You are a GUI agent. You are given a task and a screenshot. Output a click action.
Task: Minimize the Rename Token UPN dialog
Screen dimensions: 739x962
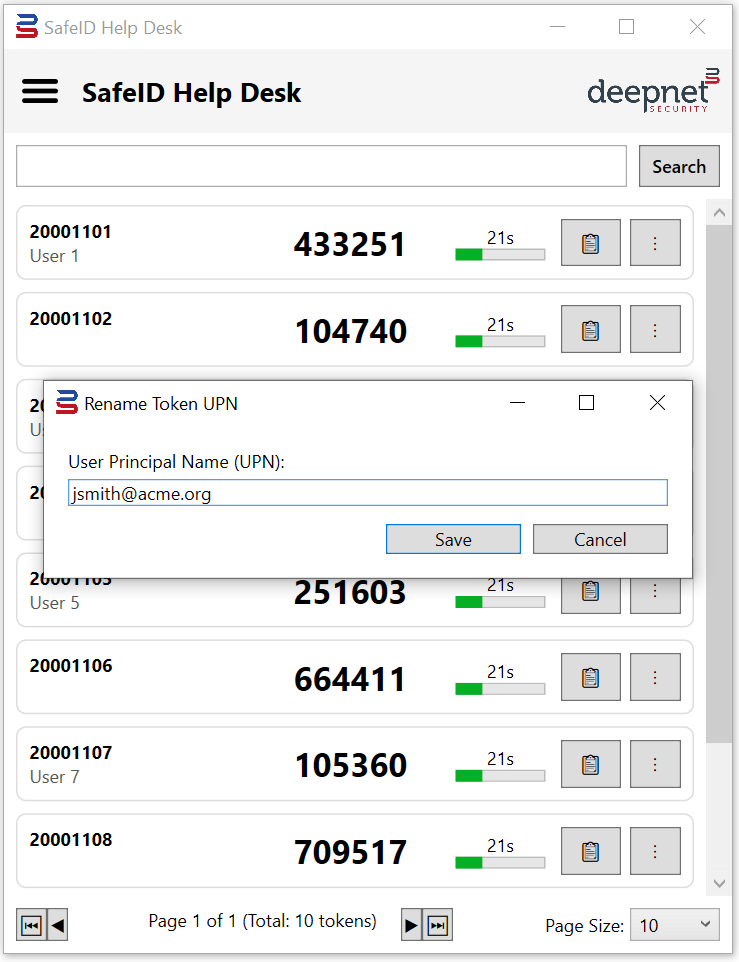click(x=518, y=403)
